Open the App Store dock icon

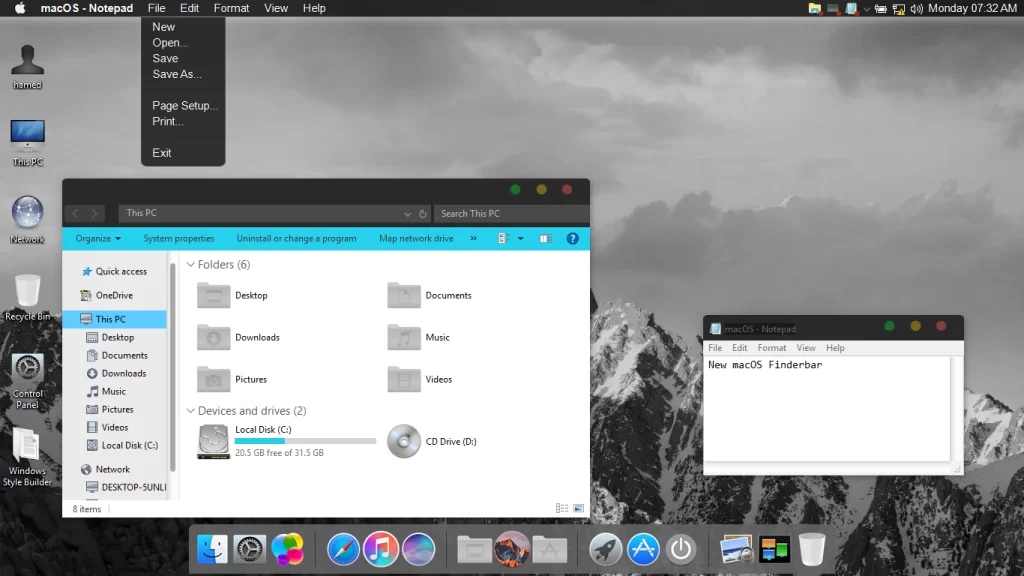click(643, 549)
